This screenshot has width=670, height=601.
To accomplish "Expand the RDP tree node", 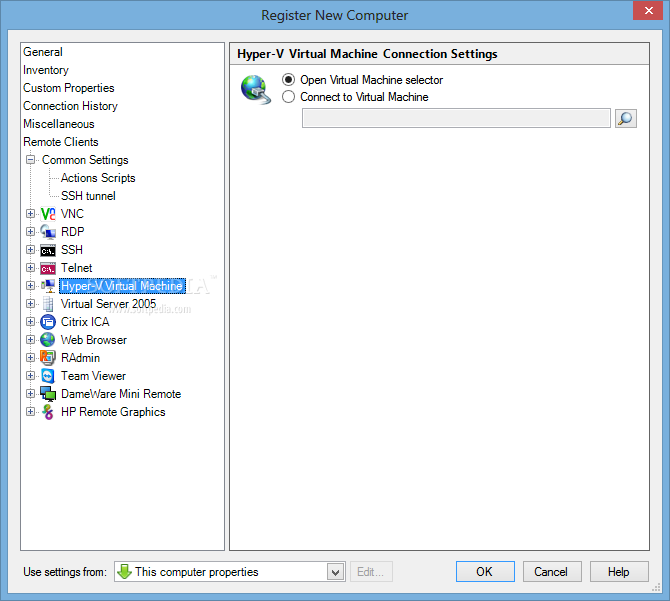I will pyautogui.click(x=30, y=232).
